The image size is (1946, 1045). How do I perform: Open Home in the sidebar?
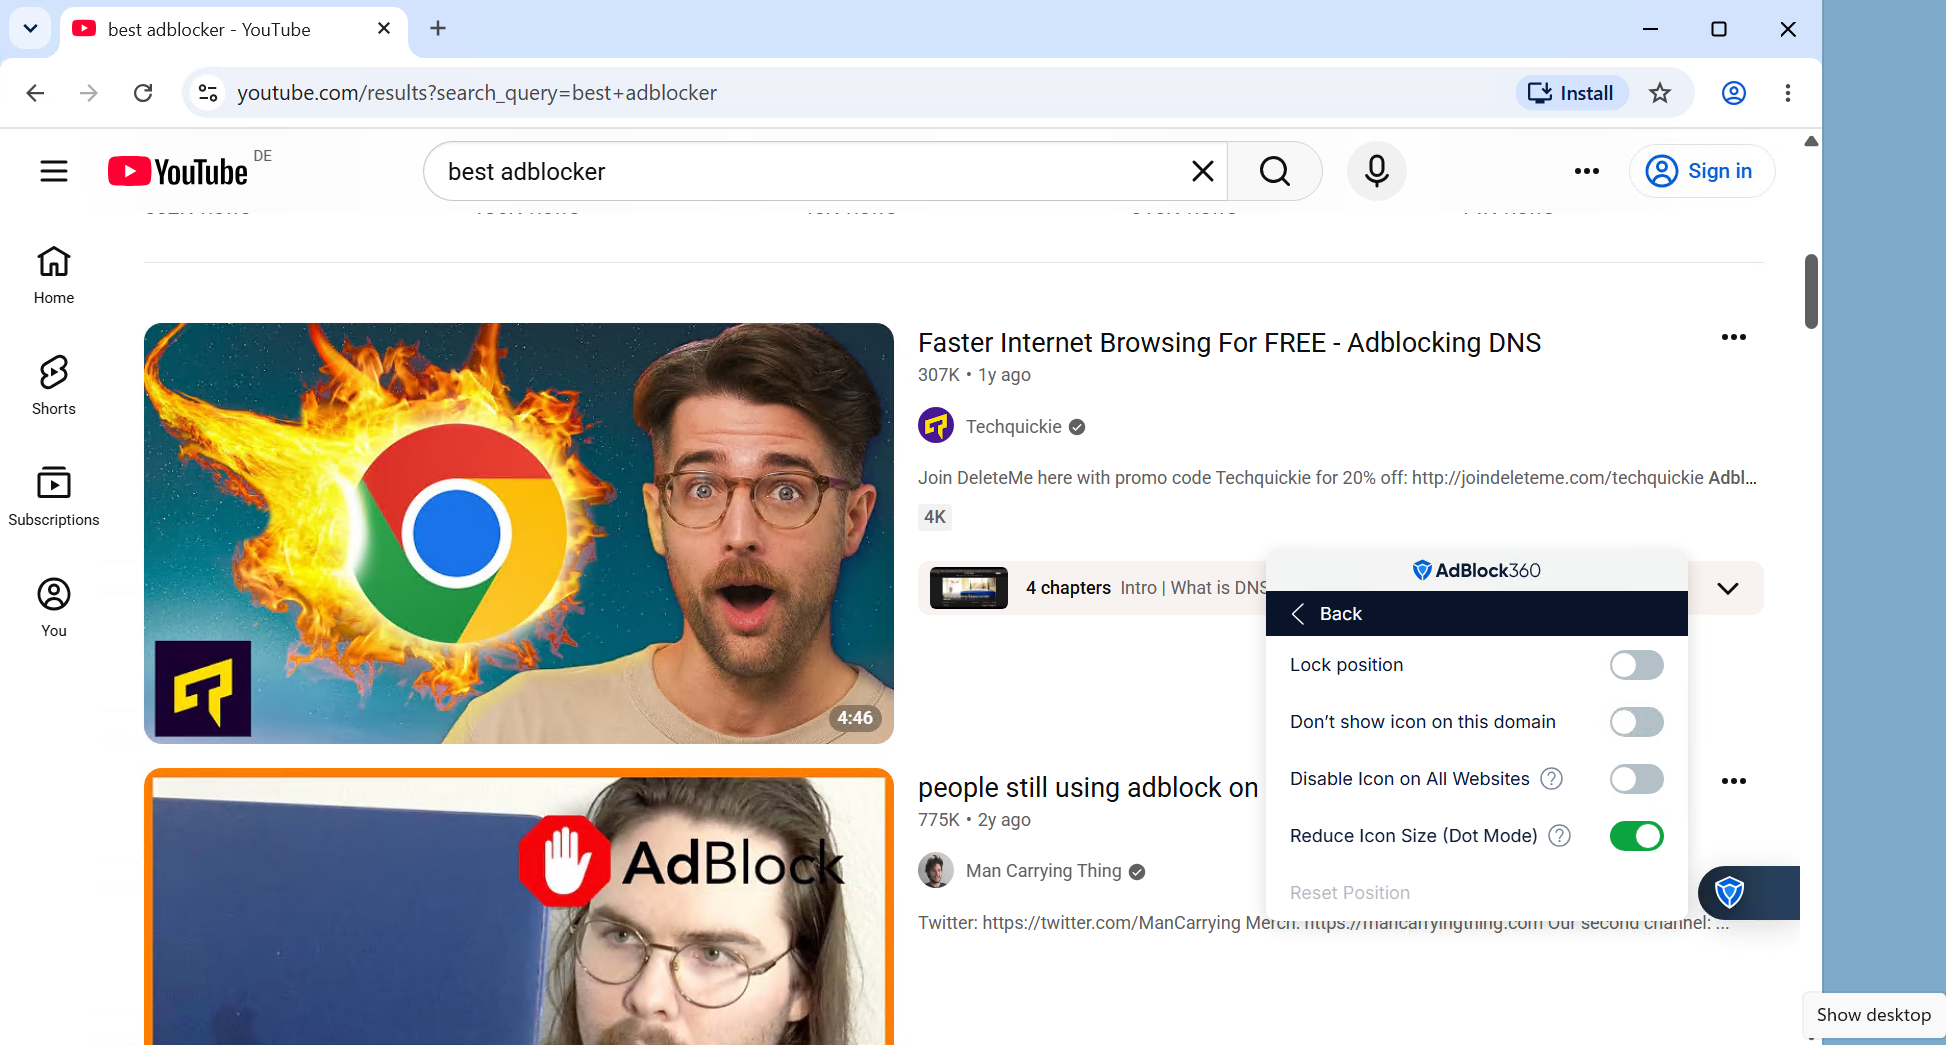click(x=54, y=275)
